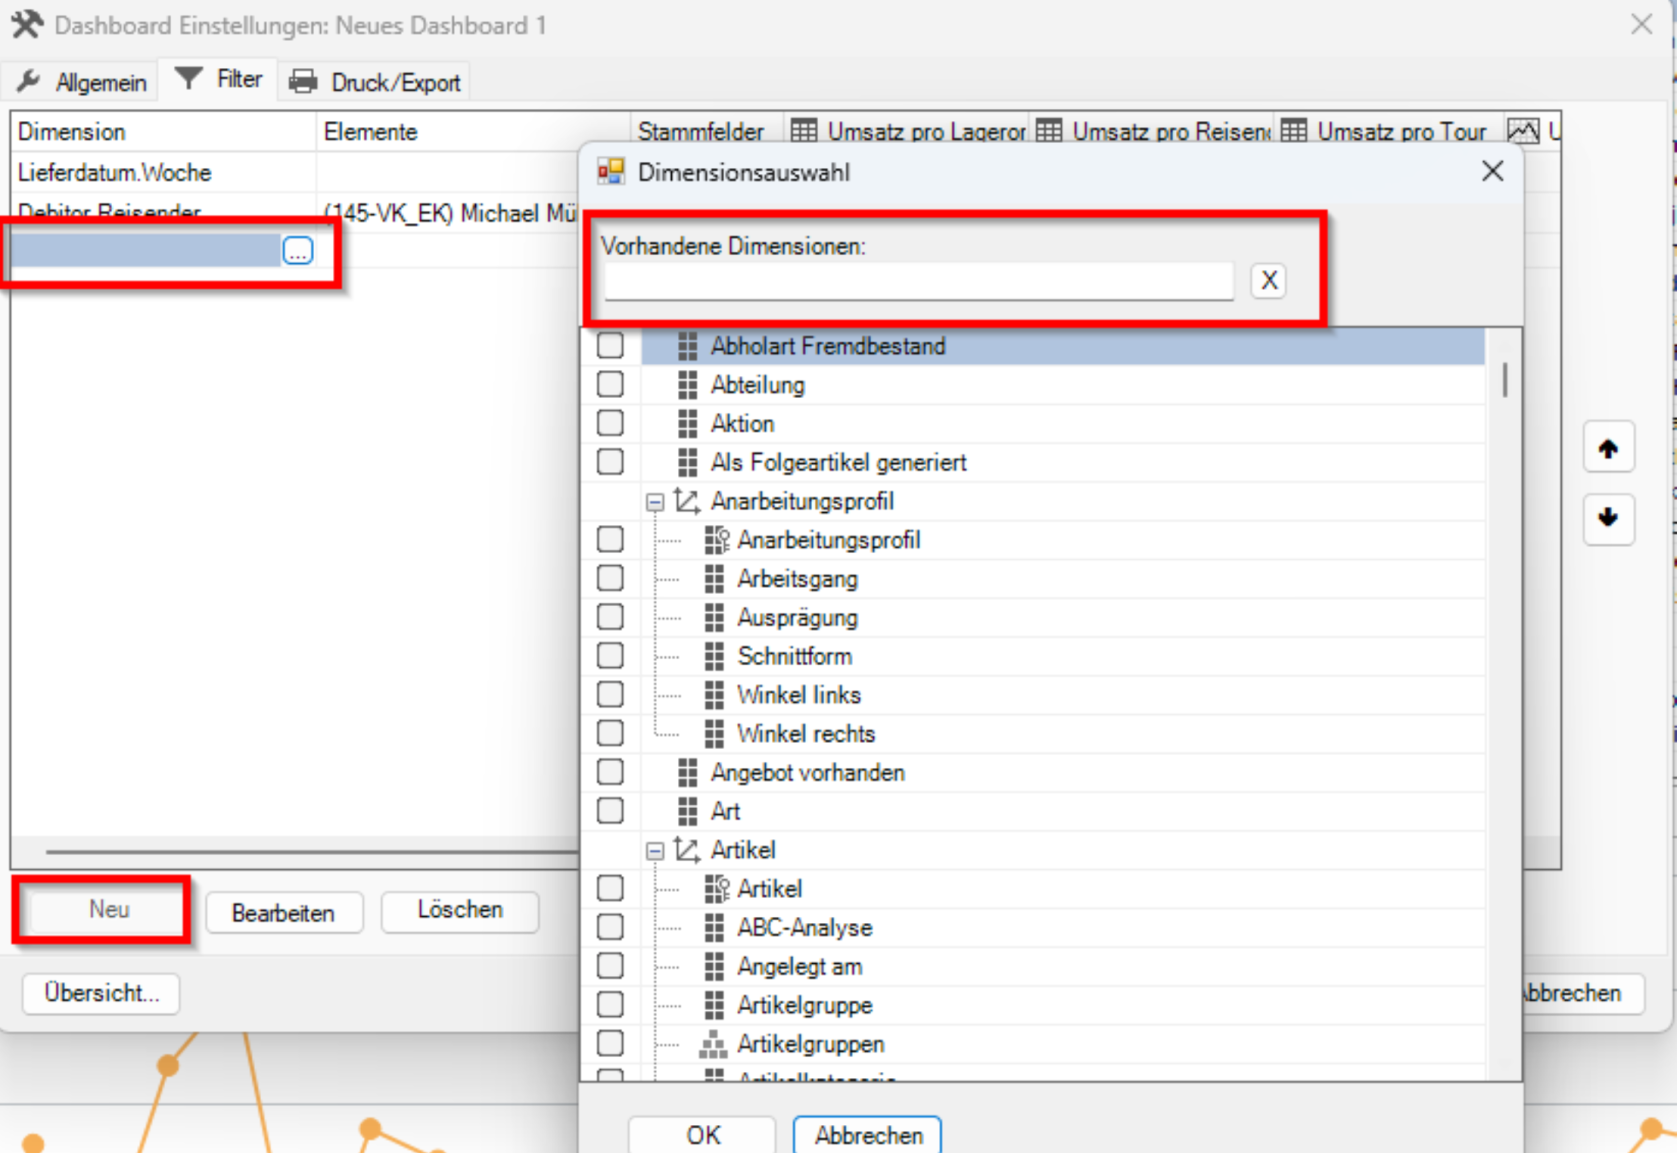Click the X clear-search button in Dimensionsauswahl
This screenshot has height=1153, width=1680.
click(1269, 281)
